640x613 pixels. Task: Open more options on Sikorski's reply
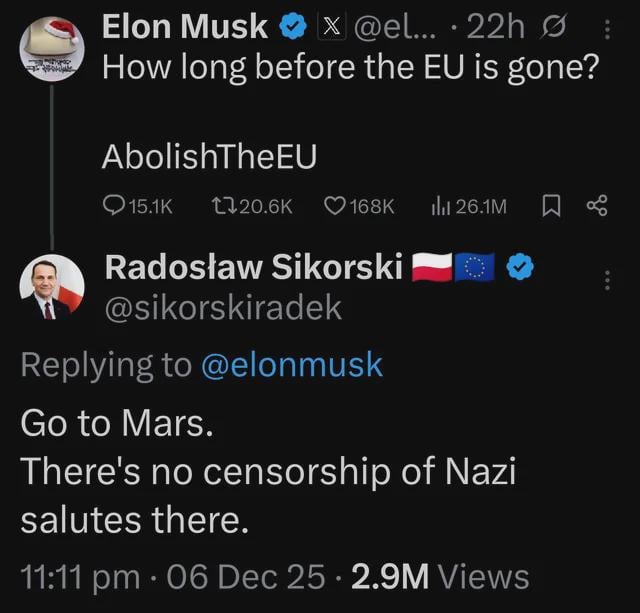pos(605,282)
